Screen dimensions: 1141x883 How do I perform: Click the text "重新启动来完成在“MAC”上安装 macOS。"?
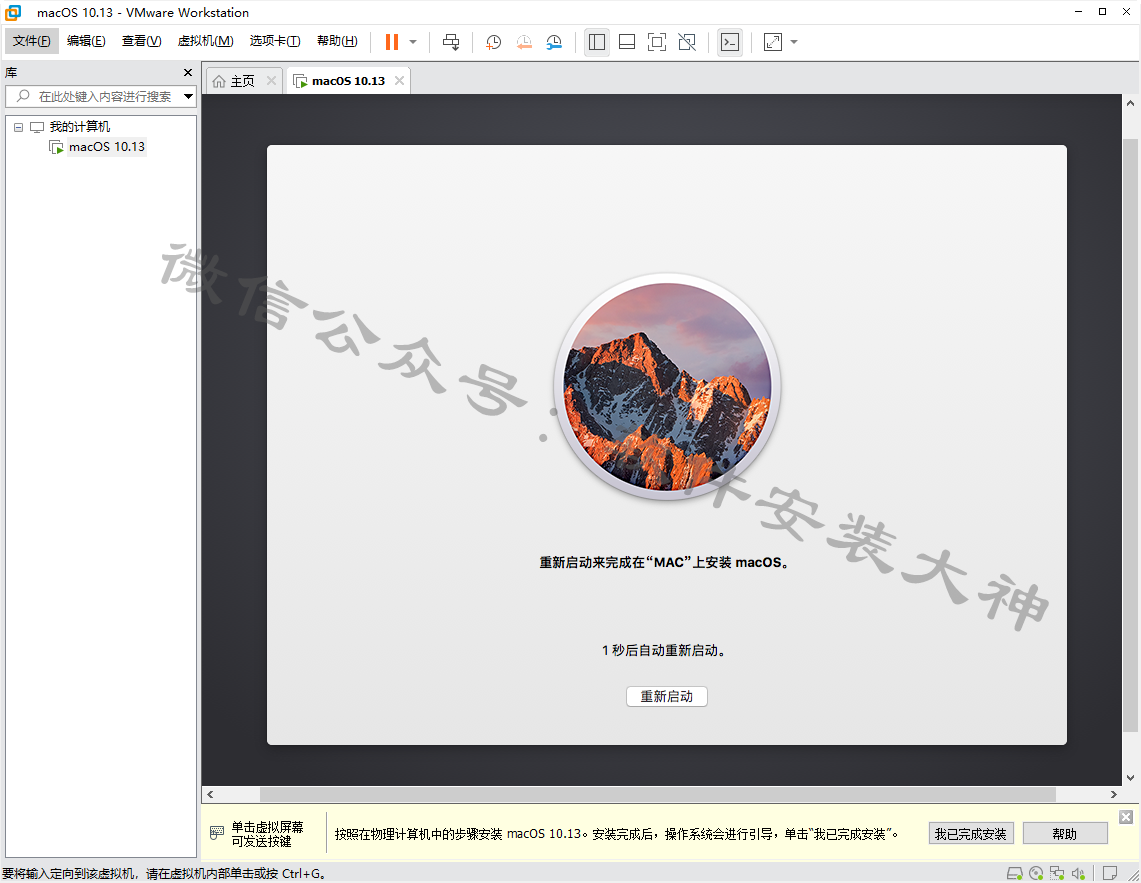click(664, 563)
